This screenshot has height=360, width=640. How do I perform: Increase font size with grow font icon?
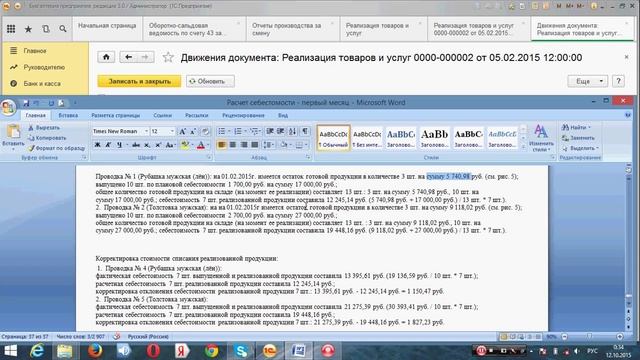[x=182, y=131]
